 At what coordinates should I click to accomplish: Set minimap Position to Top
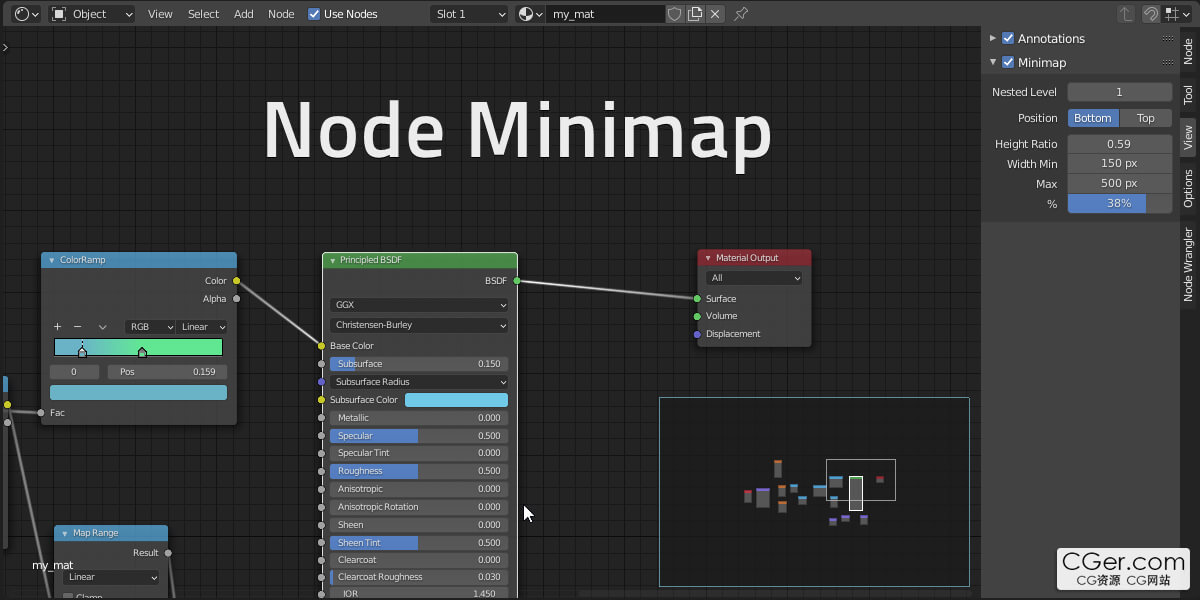[1145, 118]
